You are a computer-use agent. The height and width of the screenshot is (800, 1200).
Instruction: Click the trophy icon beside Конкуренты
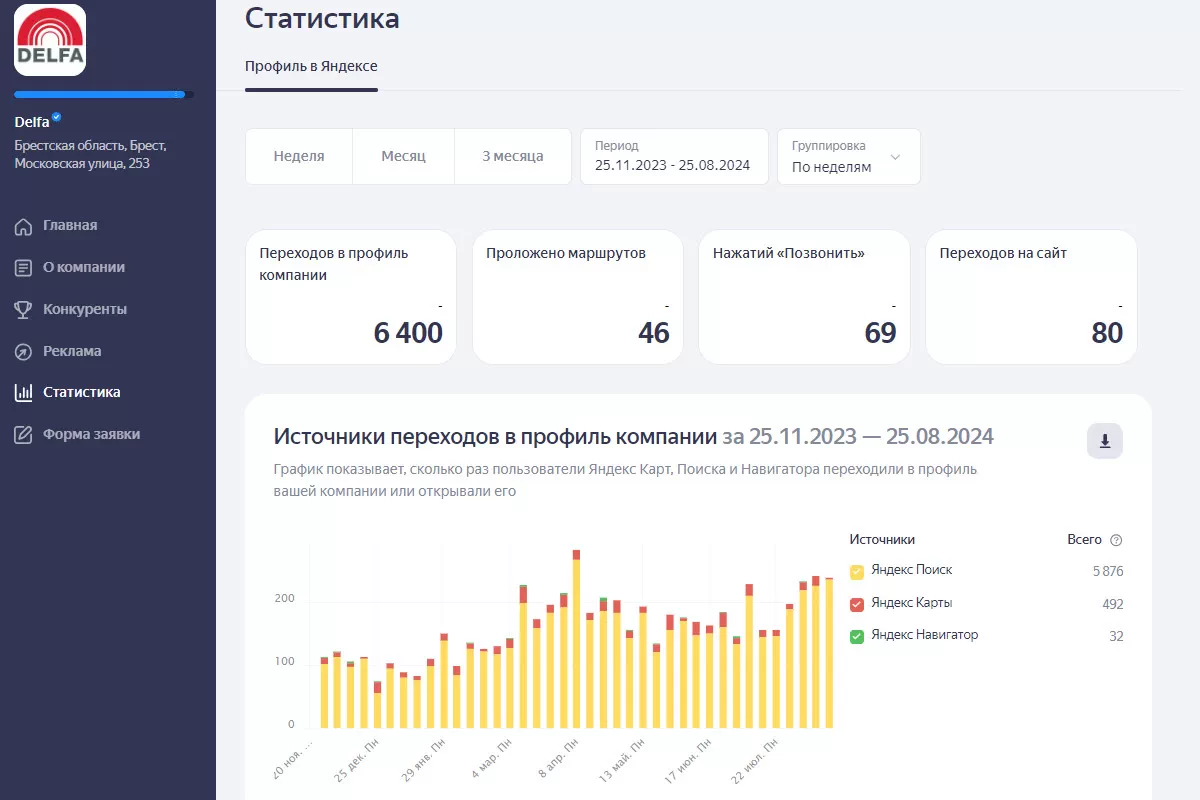(24, 310)
